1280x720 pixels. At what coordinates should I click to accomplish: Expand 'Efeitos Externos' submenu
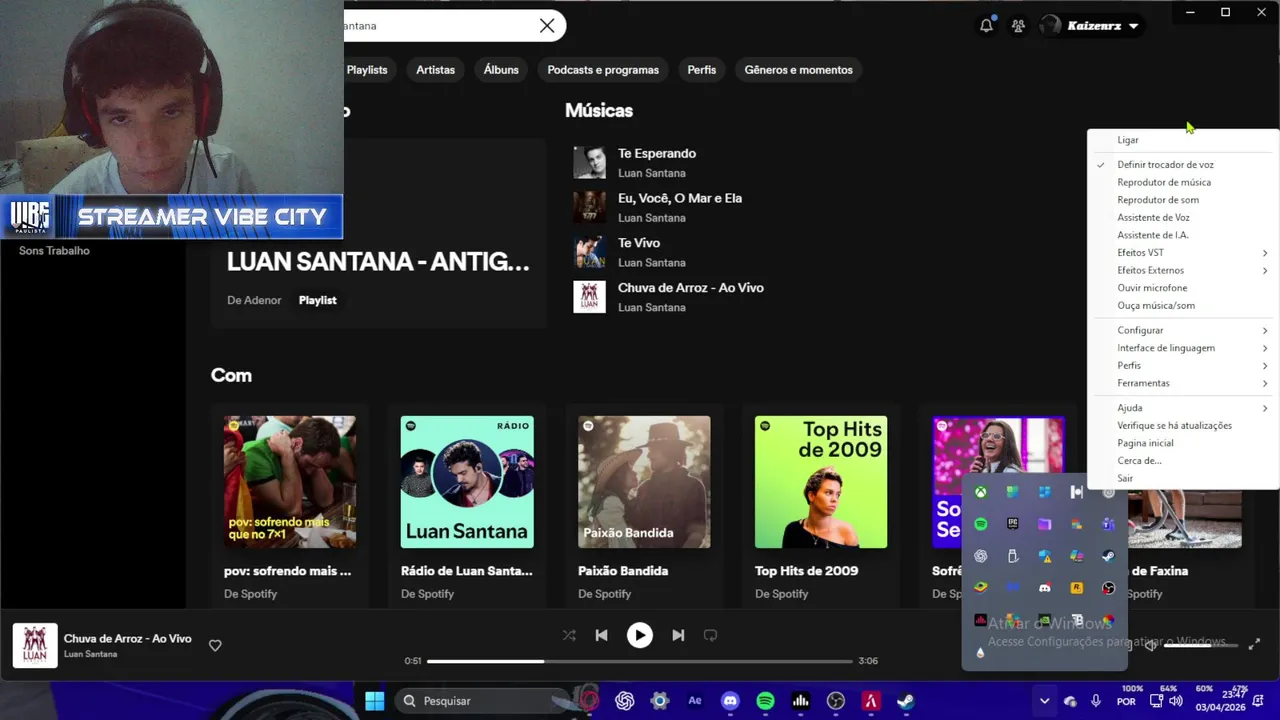[x=1182, y=271]
